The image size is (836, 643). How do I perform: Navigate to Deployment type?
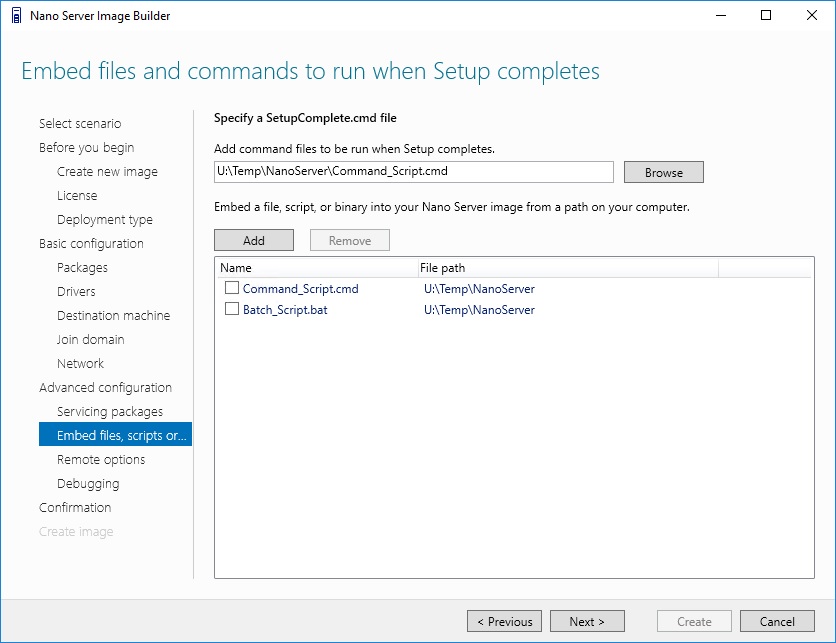click(x=104, y=220)
